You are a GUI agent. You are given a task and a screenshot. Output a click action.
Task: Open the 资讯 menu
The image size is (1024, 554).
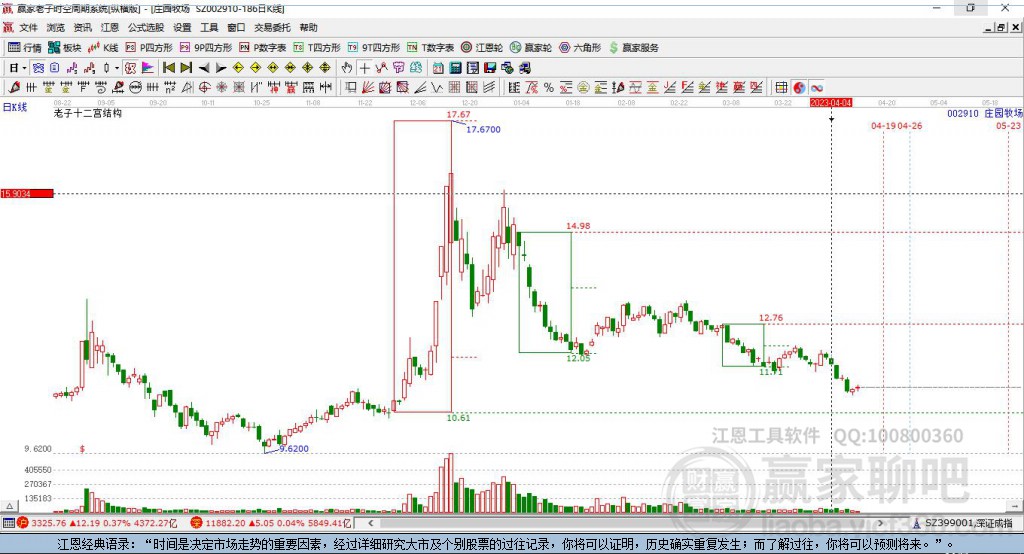click(x=82, y=27)
